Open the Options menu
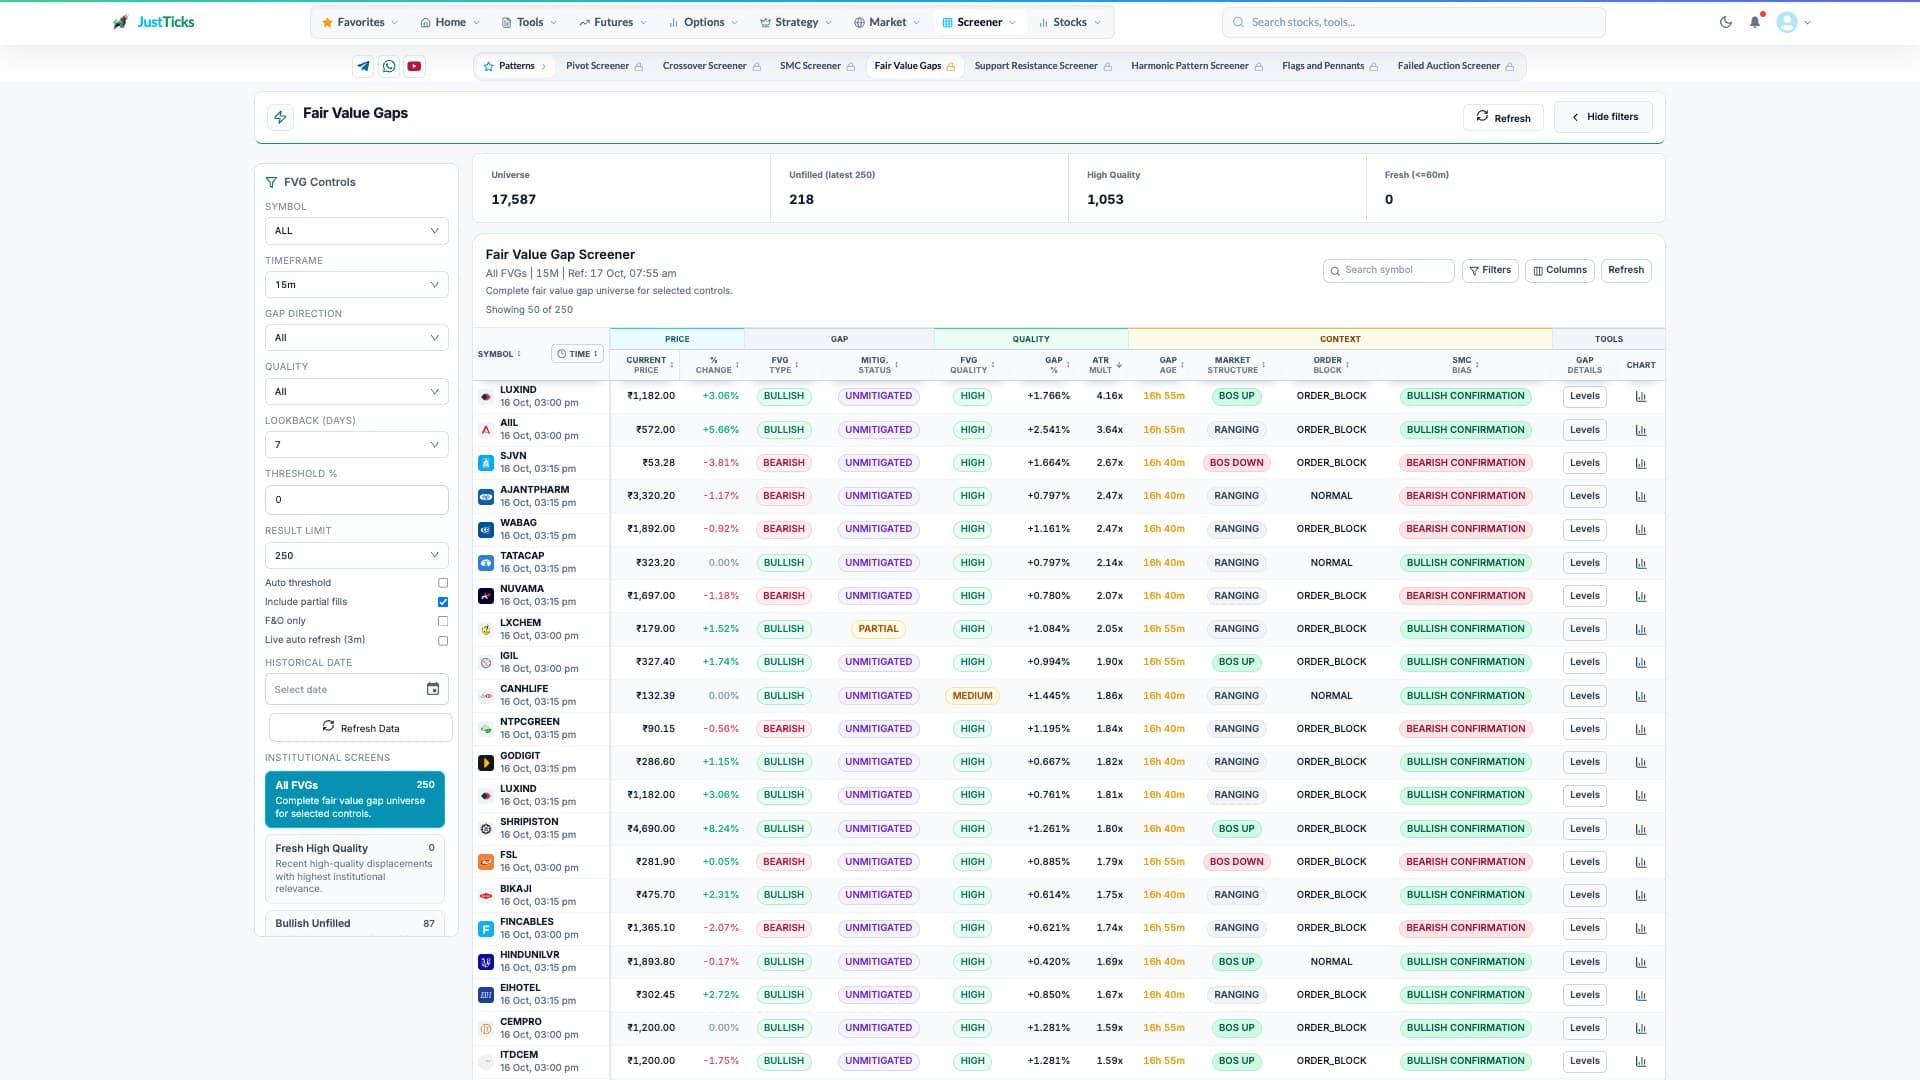 click(x=703, y=22)
